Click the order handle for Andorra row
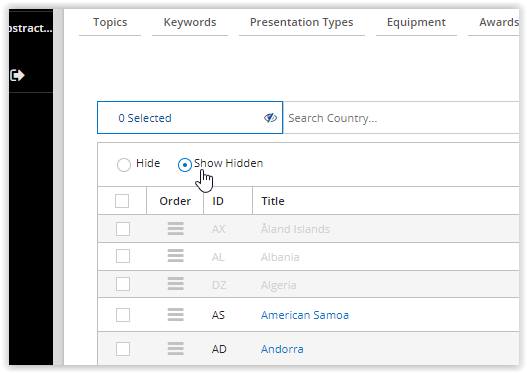 click(175, 349)
